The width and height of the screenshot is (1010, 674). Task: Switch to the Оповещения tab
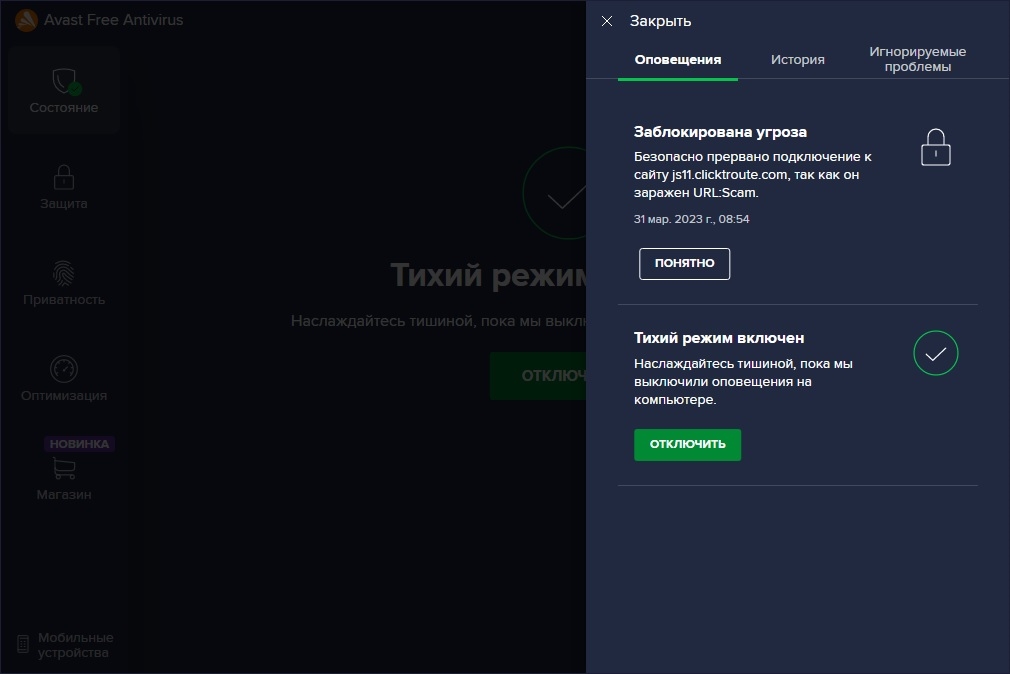tap(677, 59)
